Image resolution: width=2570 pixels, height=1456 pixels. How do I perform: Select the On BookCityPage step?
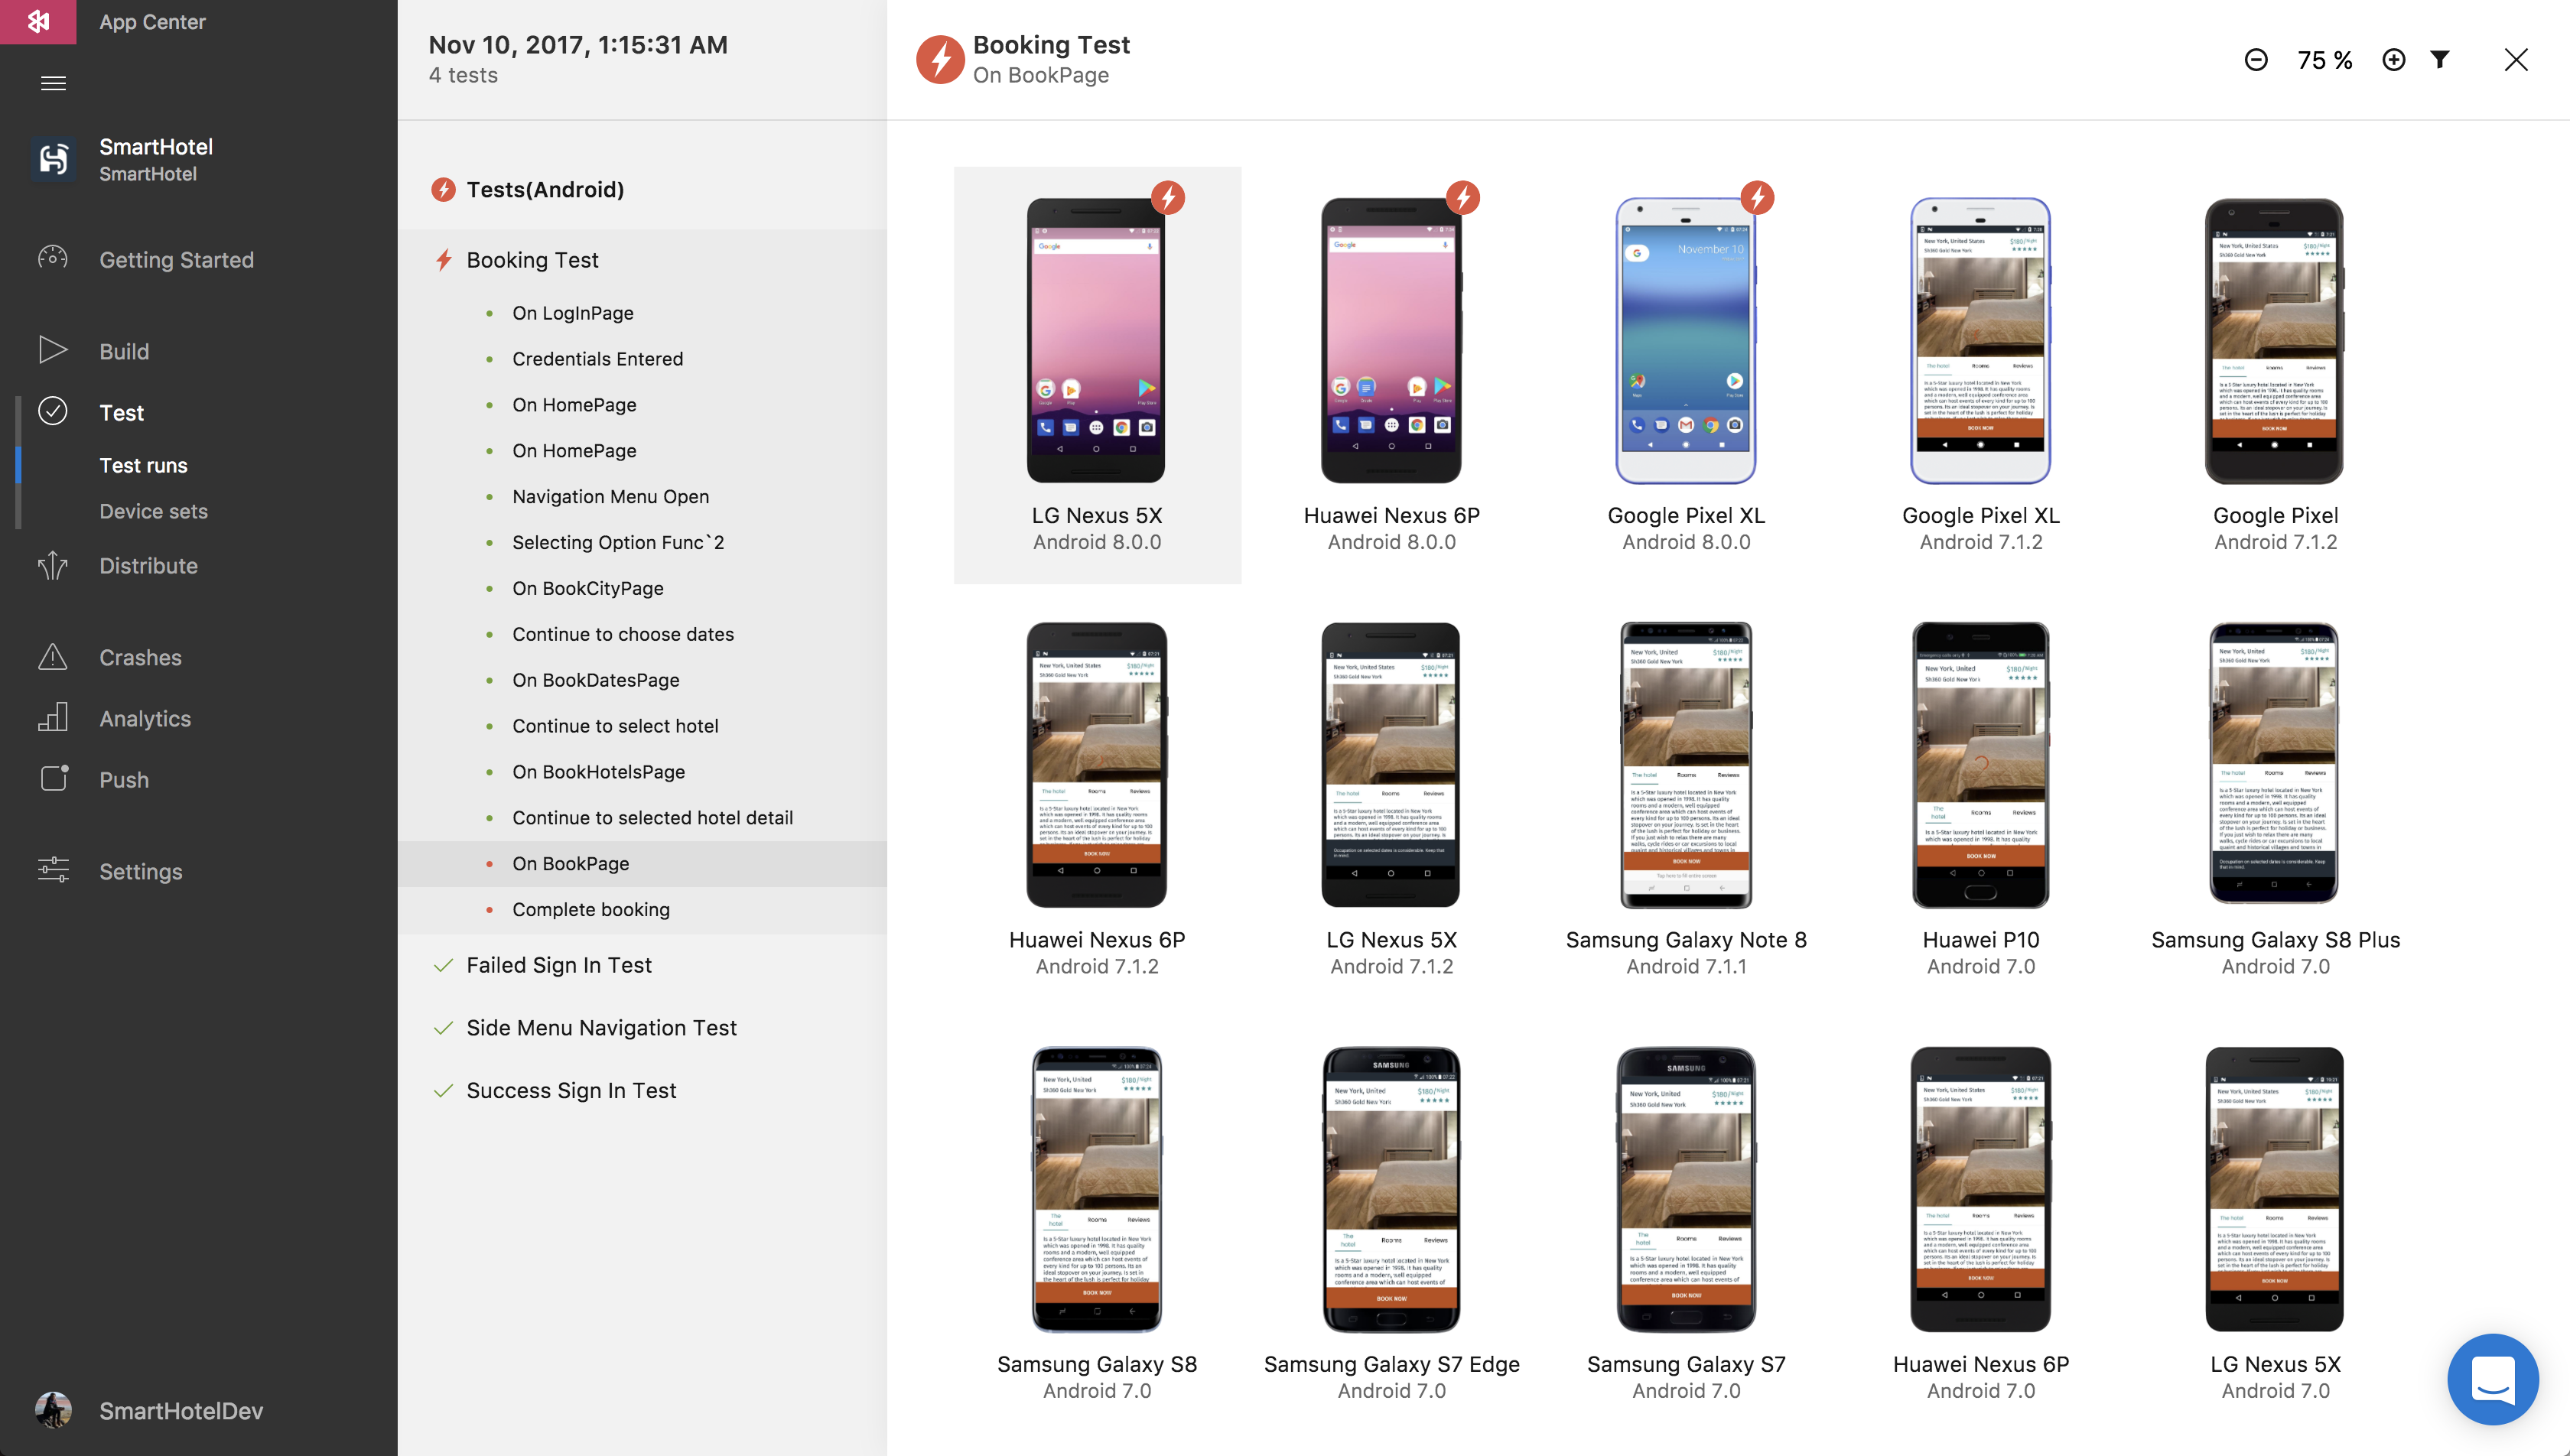[x=588, y=589]
